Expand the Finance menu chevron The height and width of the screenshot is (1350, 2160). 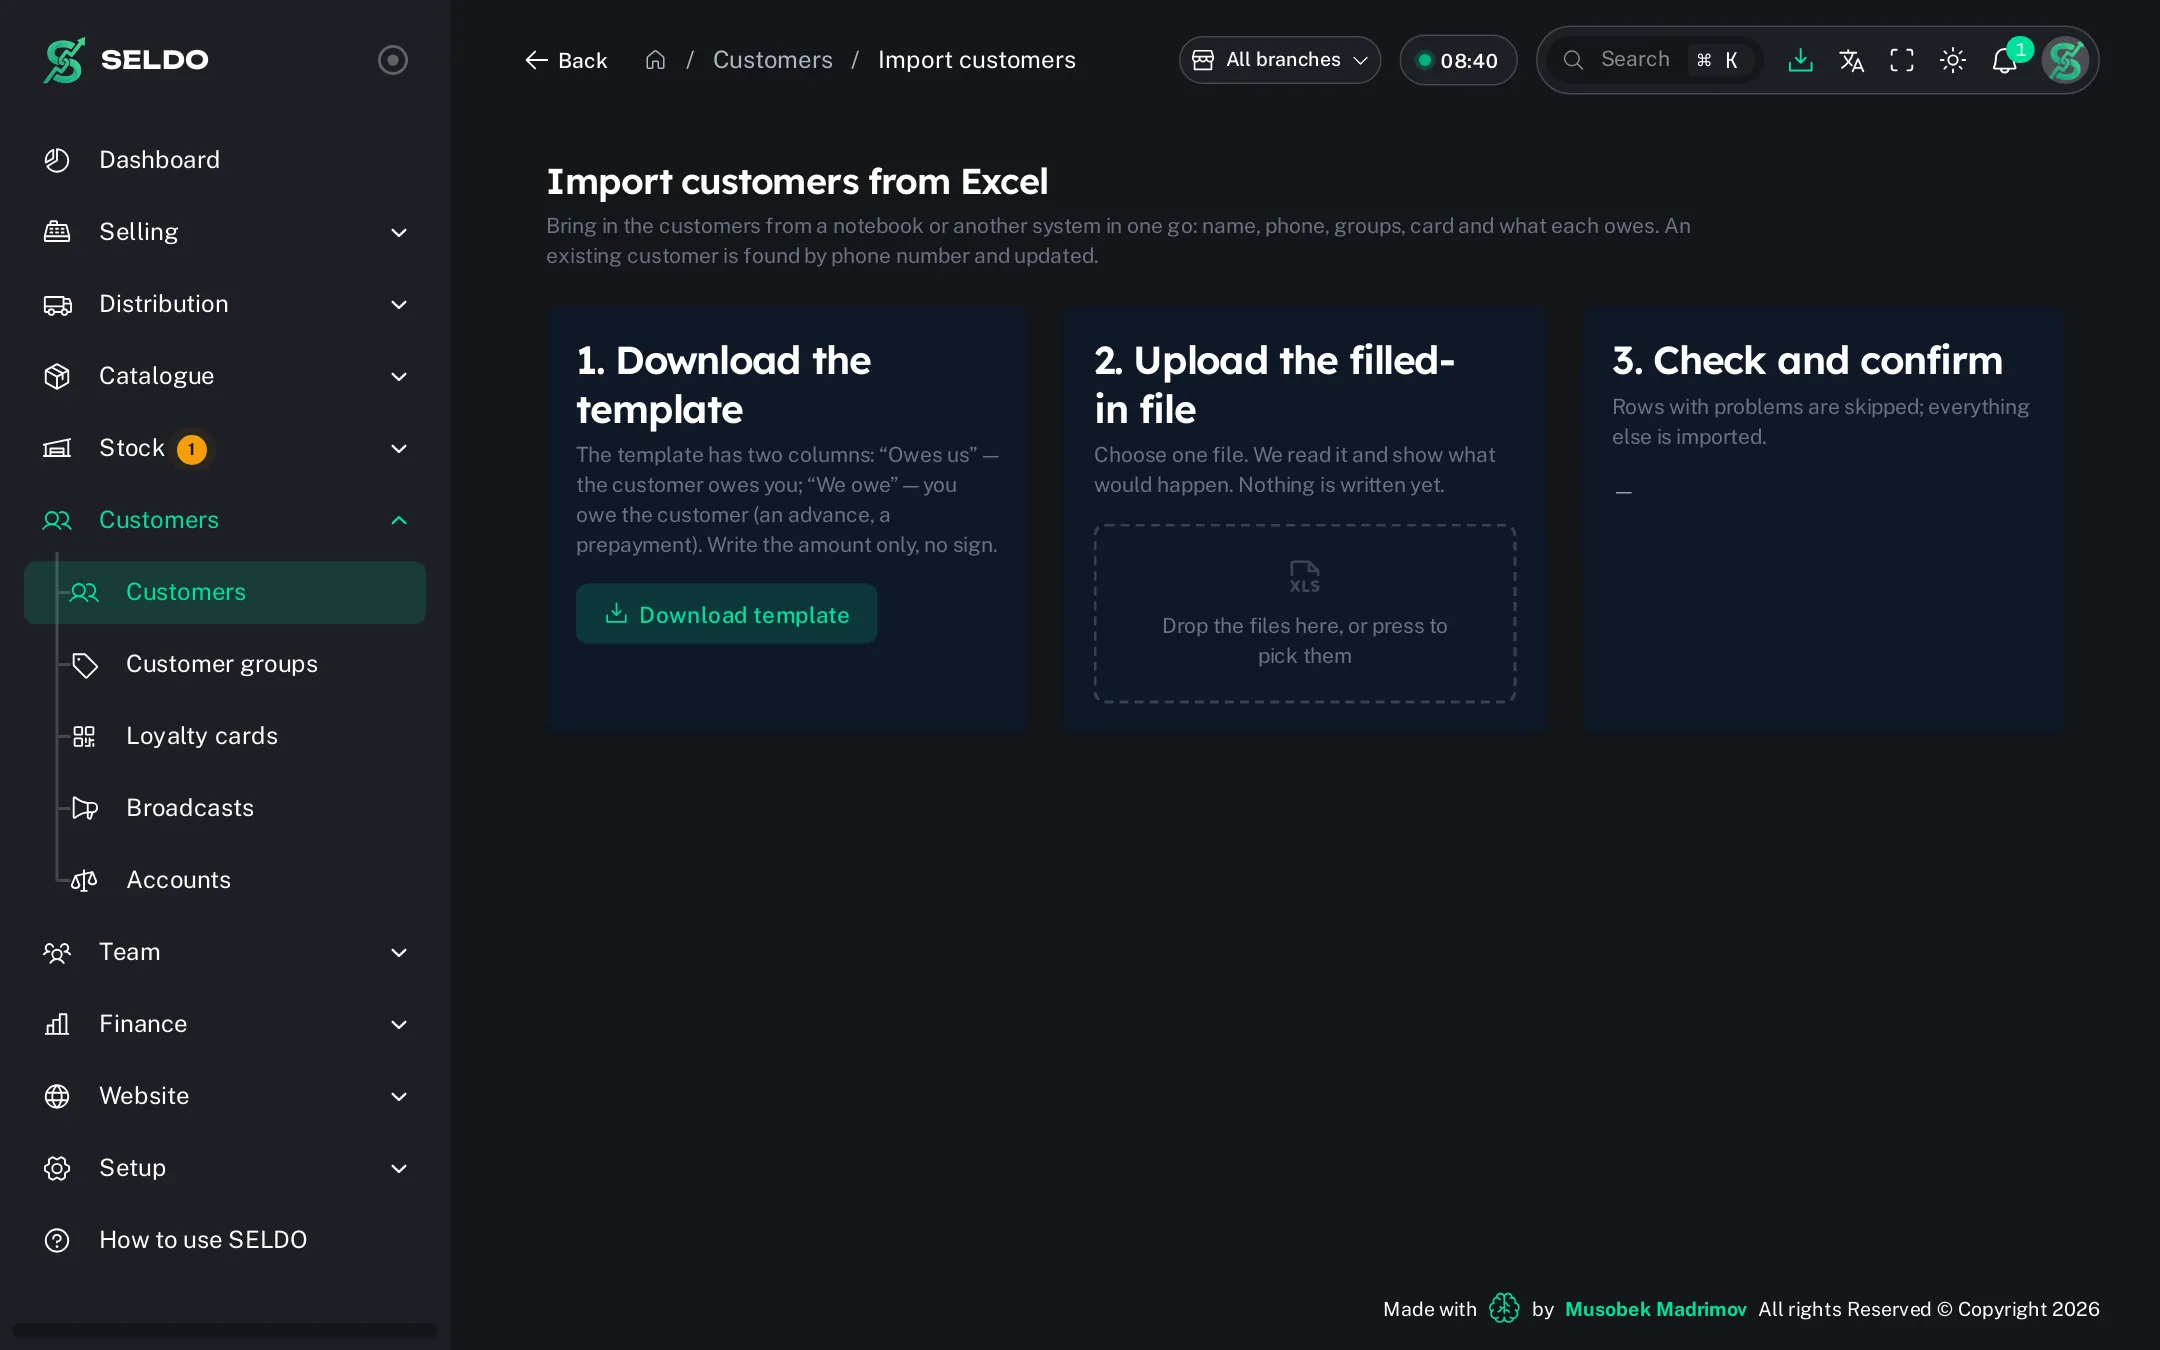[399, 1025]
